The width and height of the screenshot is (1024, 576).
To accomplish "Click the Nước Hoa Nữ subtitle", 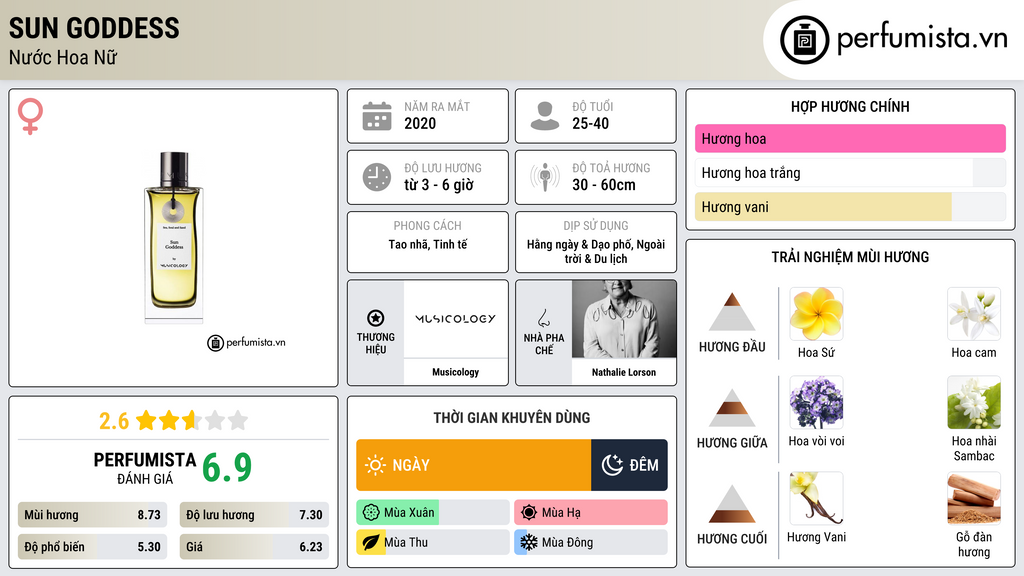I will 63,57.
